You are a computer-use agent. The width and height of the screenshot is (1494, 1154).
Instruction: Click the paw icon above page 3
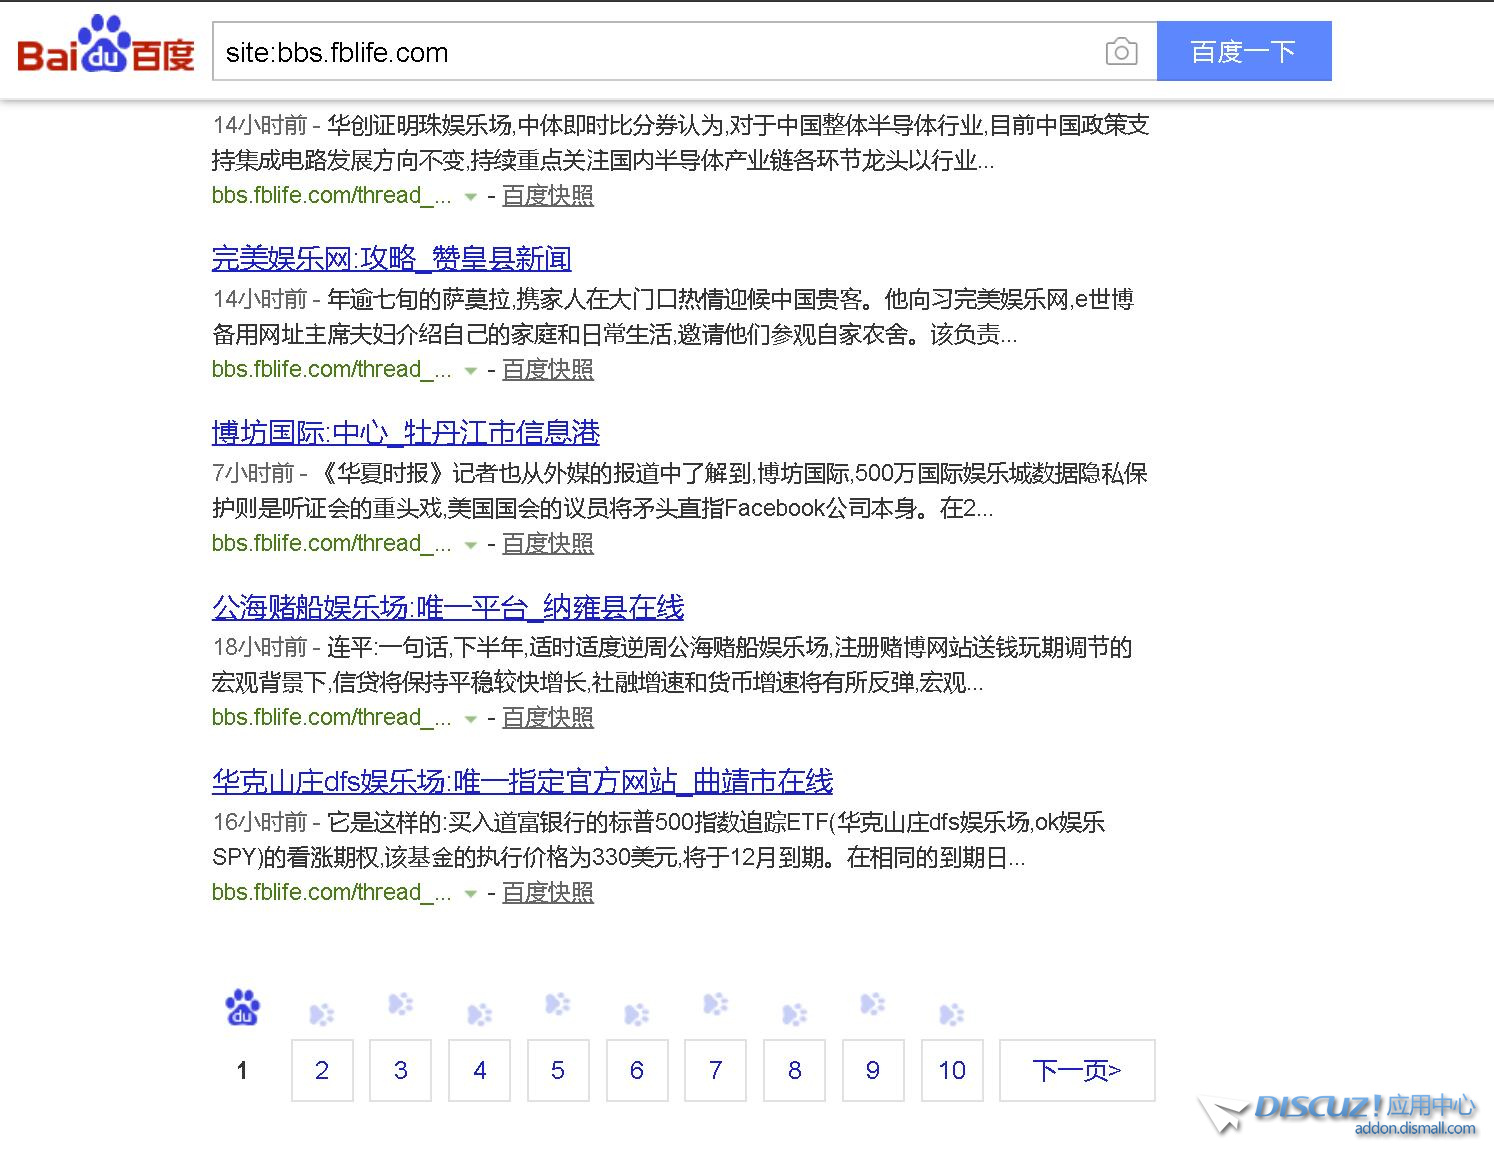400,1003
